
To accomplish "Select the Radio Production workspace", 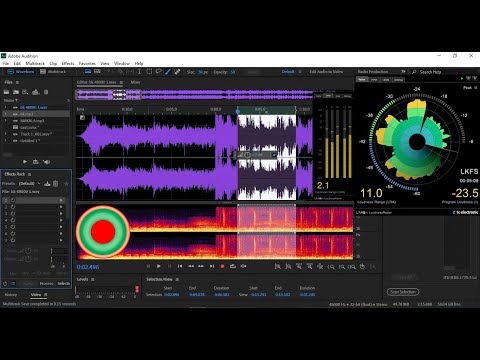I will (373, 72).
